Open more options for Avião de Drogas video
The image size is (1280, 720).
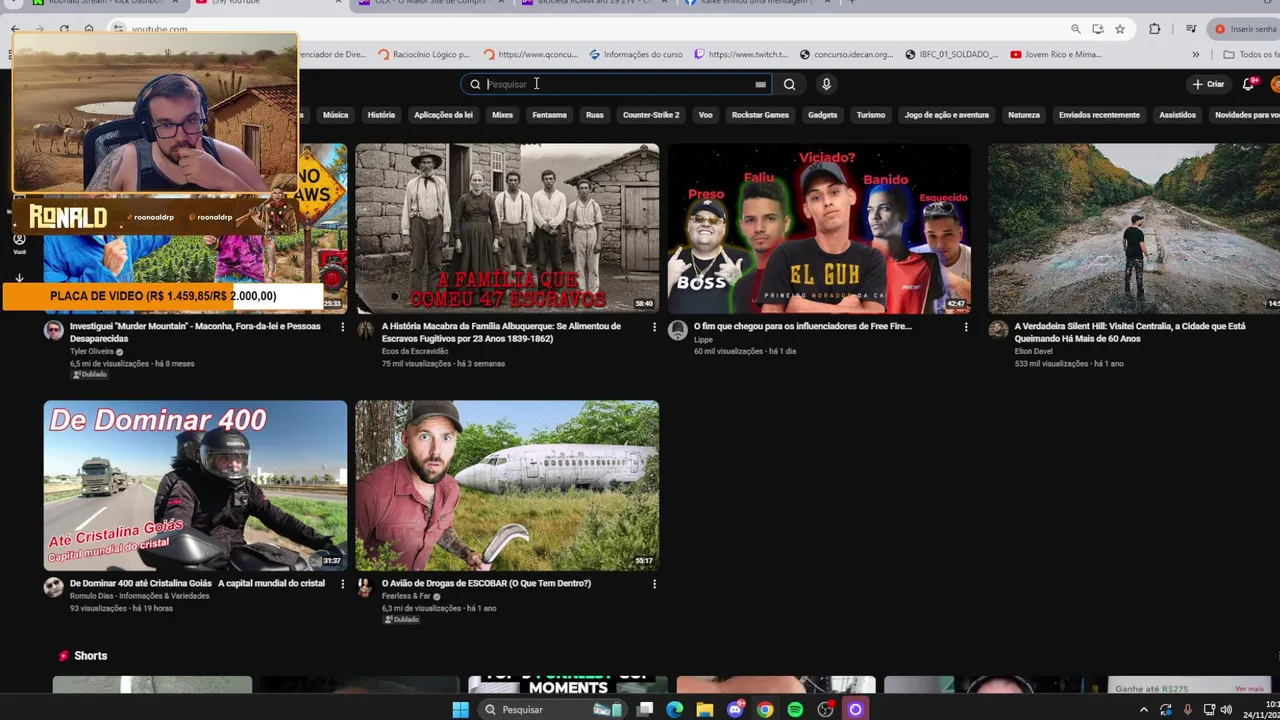point(654,584)
